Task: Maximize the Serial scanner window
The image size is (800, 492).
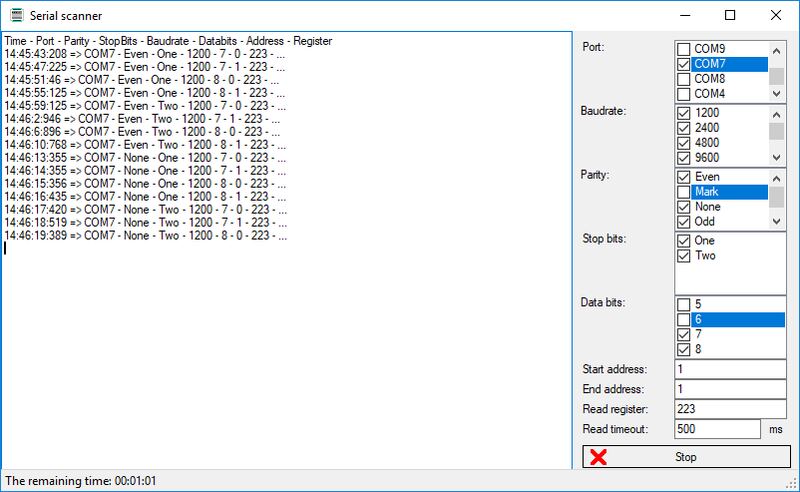Action: coord(730,15)
